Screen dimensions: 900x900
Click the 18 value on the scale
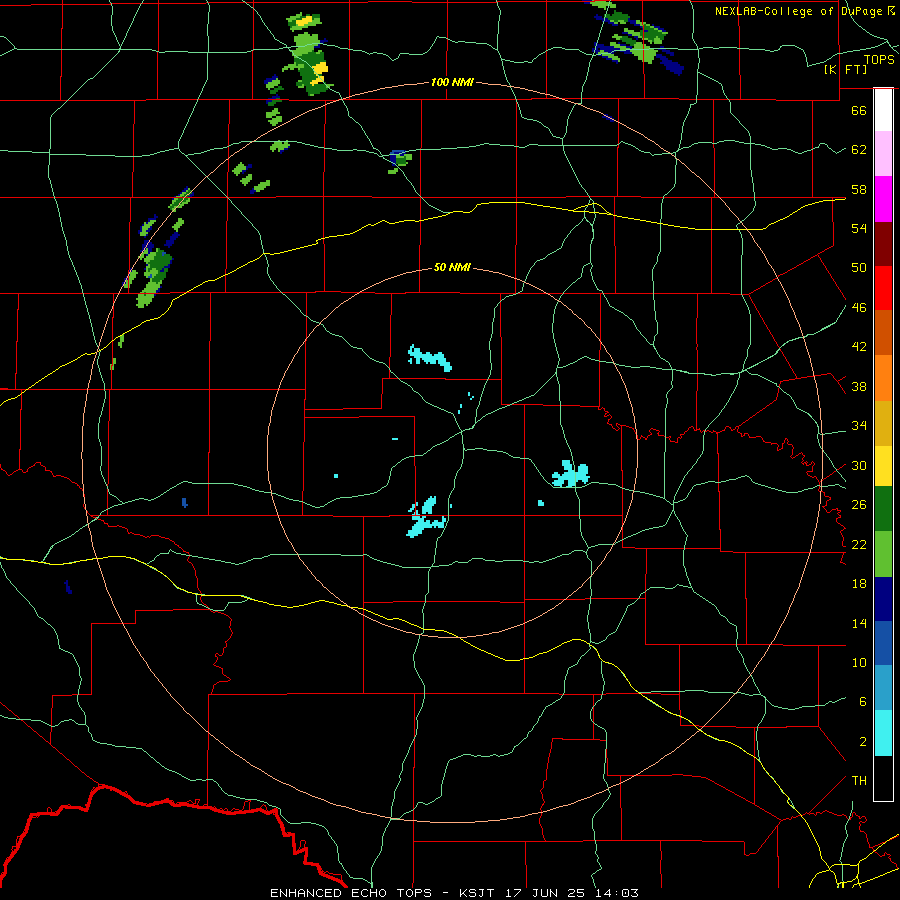coord(859,584)
